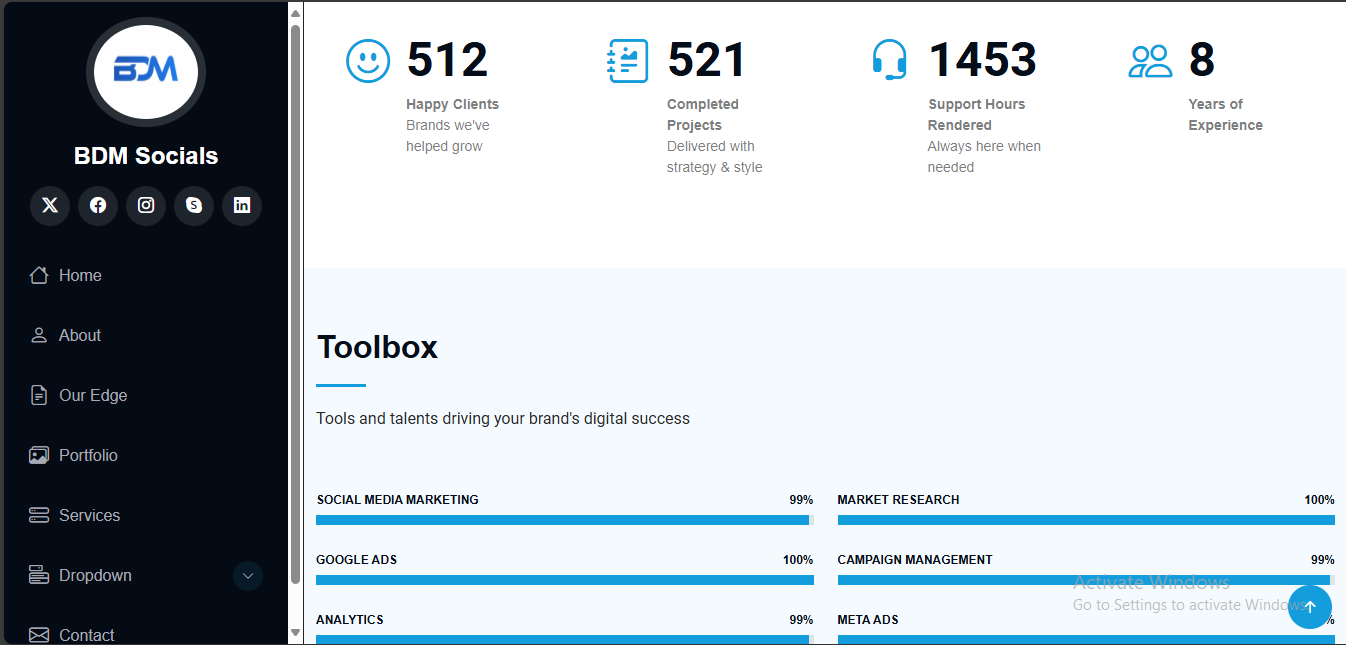Open the Instagram social icon
Viewport: 1346px width, 645px height.
146,205
